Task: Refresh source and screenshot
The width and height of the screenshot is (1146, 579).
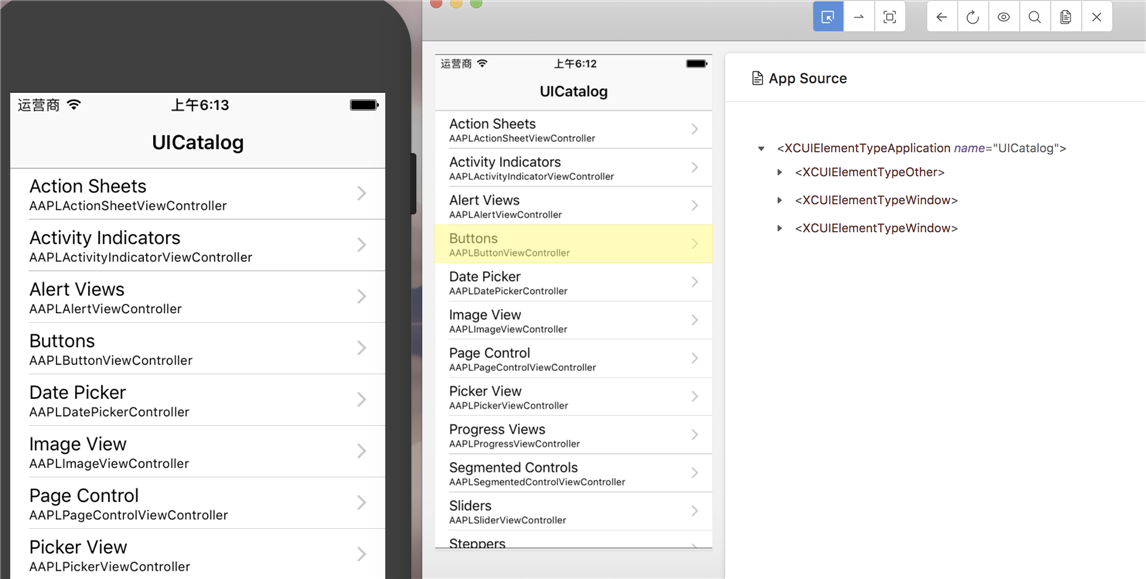Action: [x=973, y=17]
